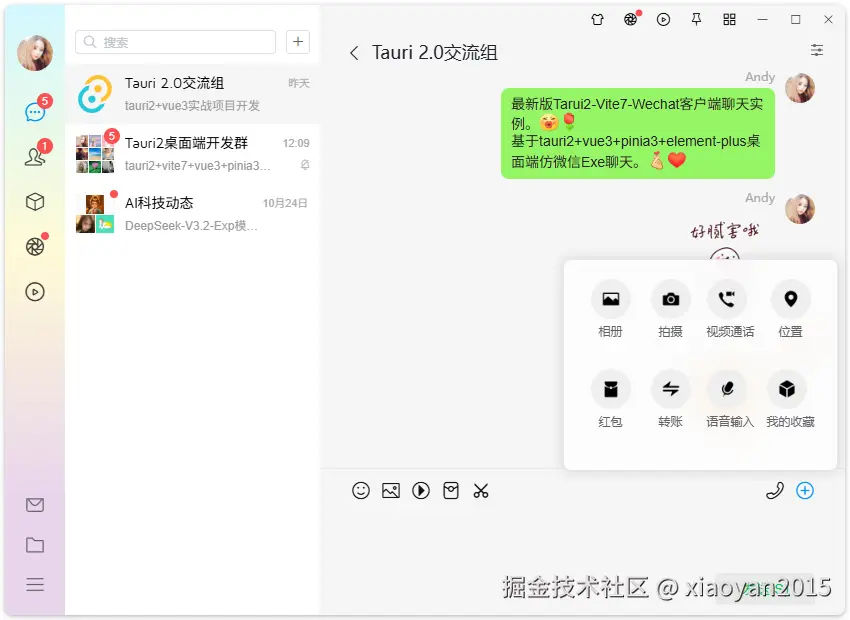Start a voice call using the phone icon

775,491
